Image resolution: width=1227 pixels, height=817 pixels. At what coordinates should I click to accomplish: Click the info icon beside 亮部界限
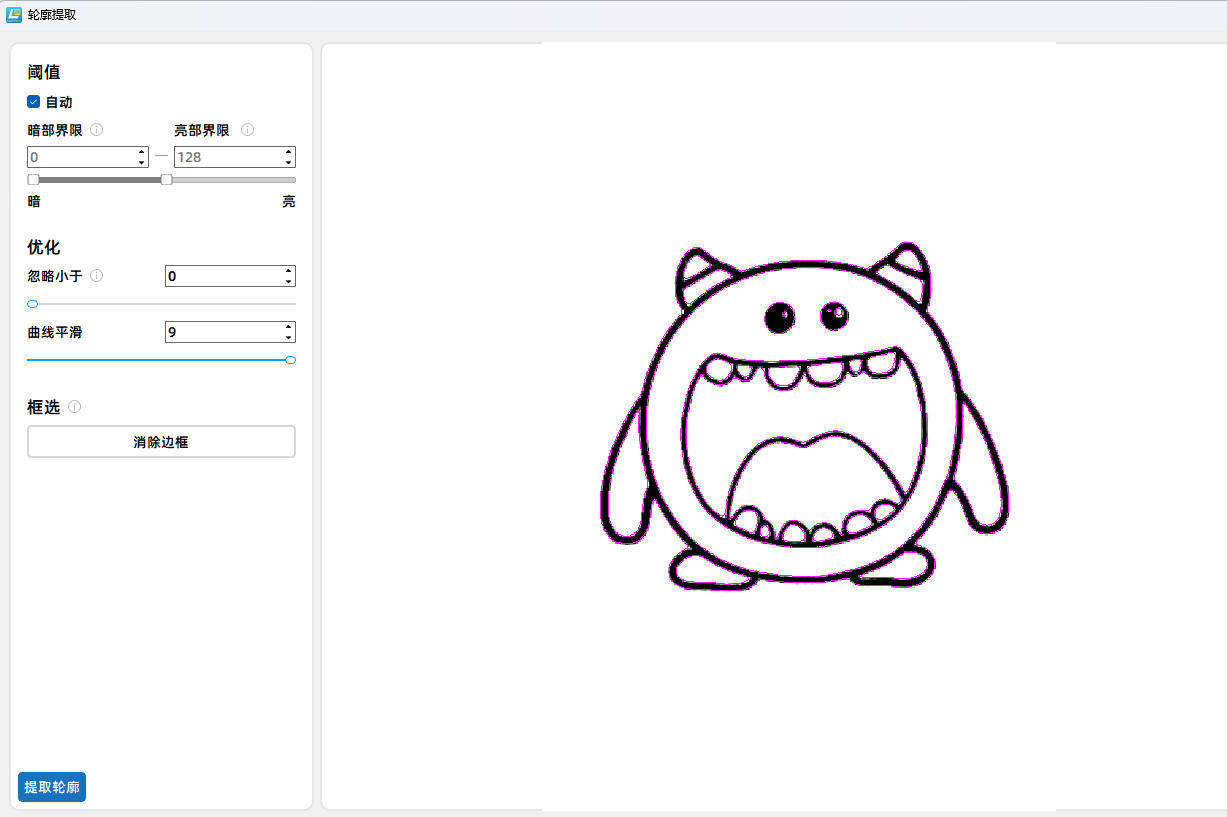pos(247,130)
